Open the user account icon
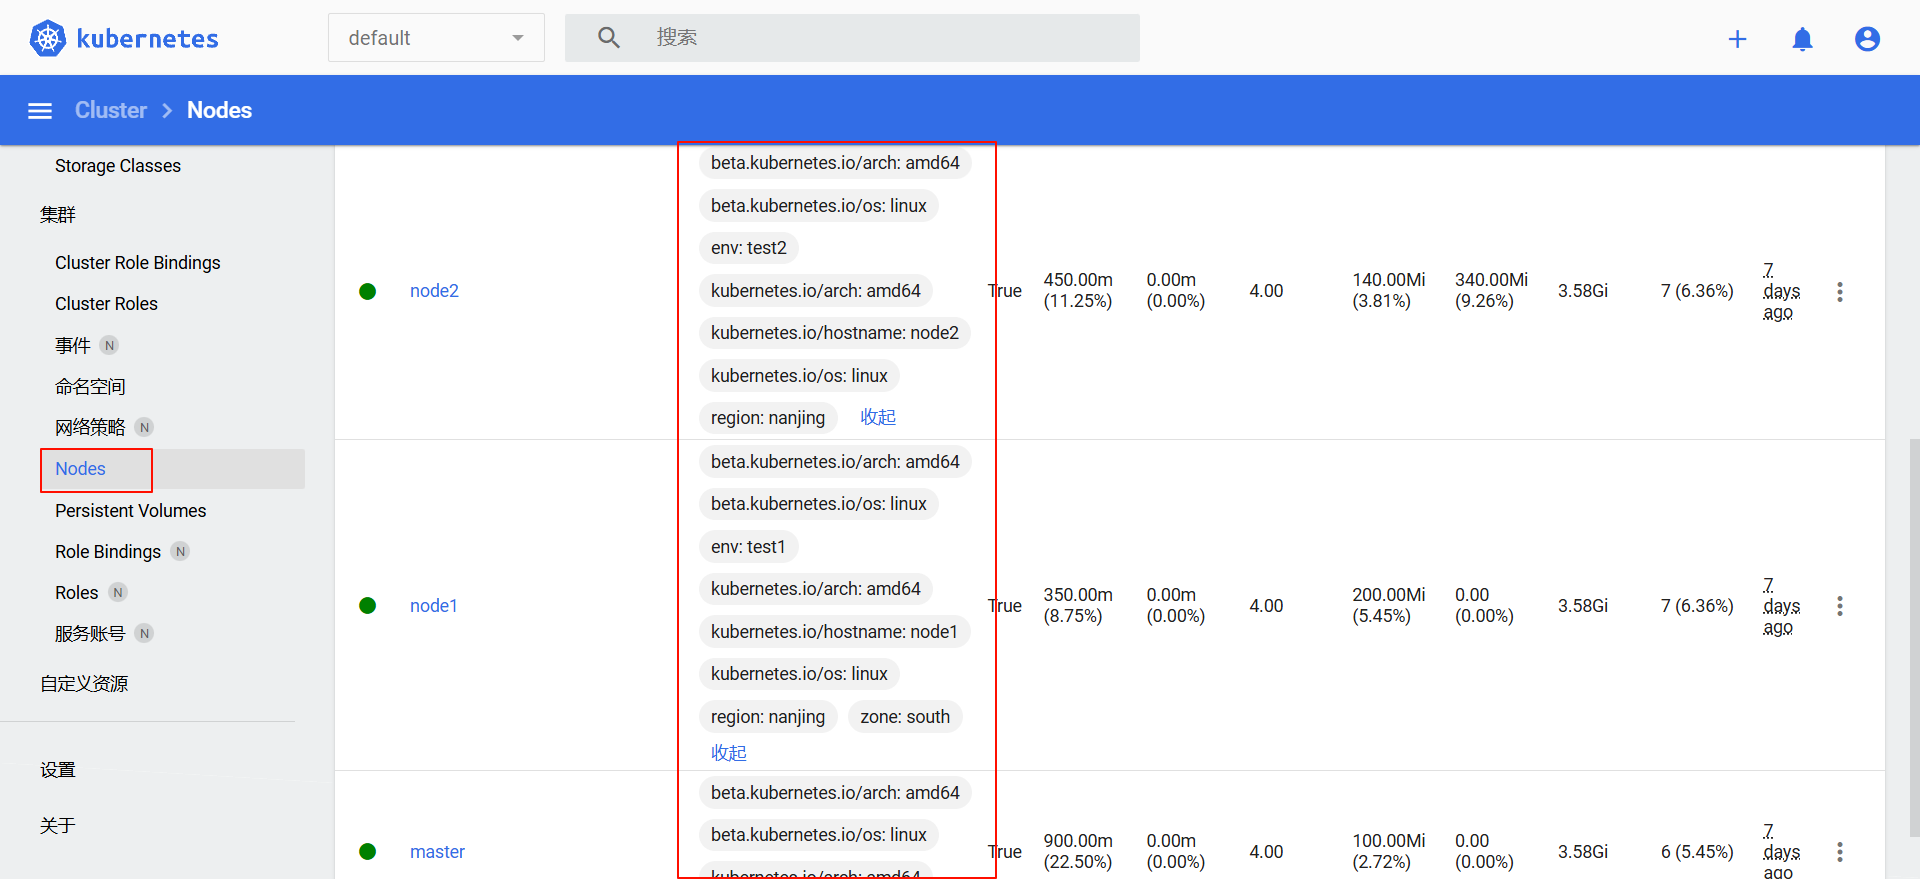This screenshot has height=879, width=1920. 1867,39
